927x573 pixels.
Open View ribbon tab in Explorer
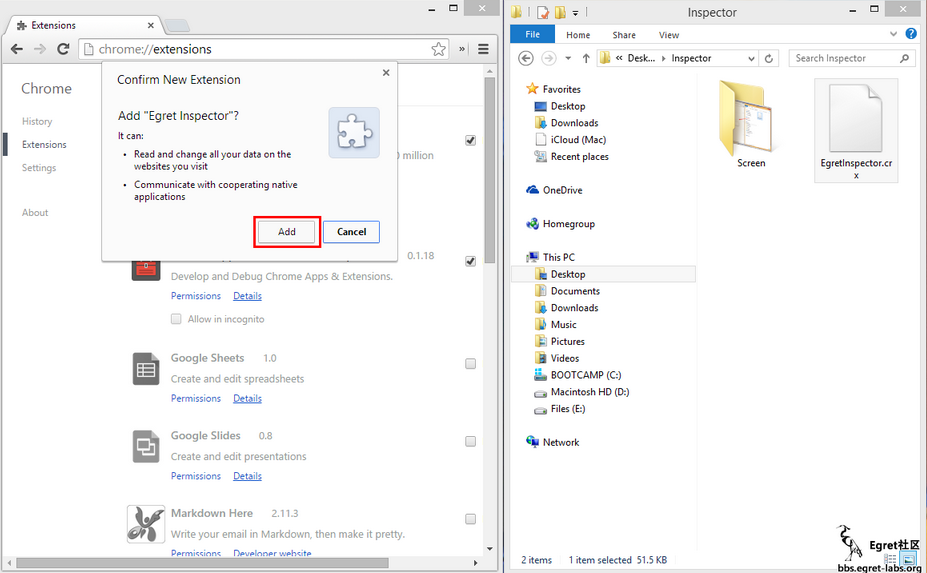tap(669, 35)
